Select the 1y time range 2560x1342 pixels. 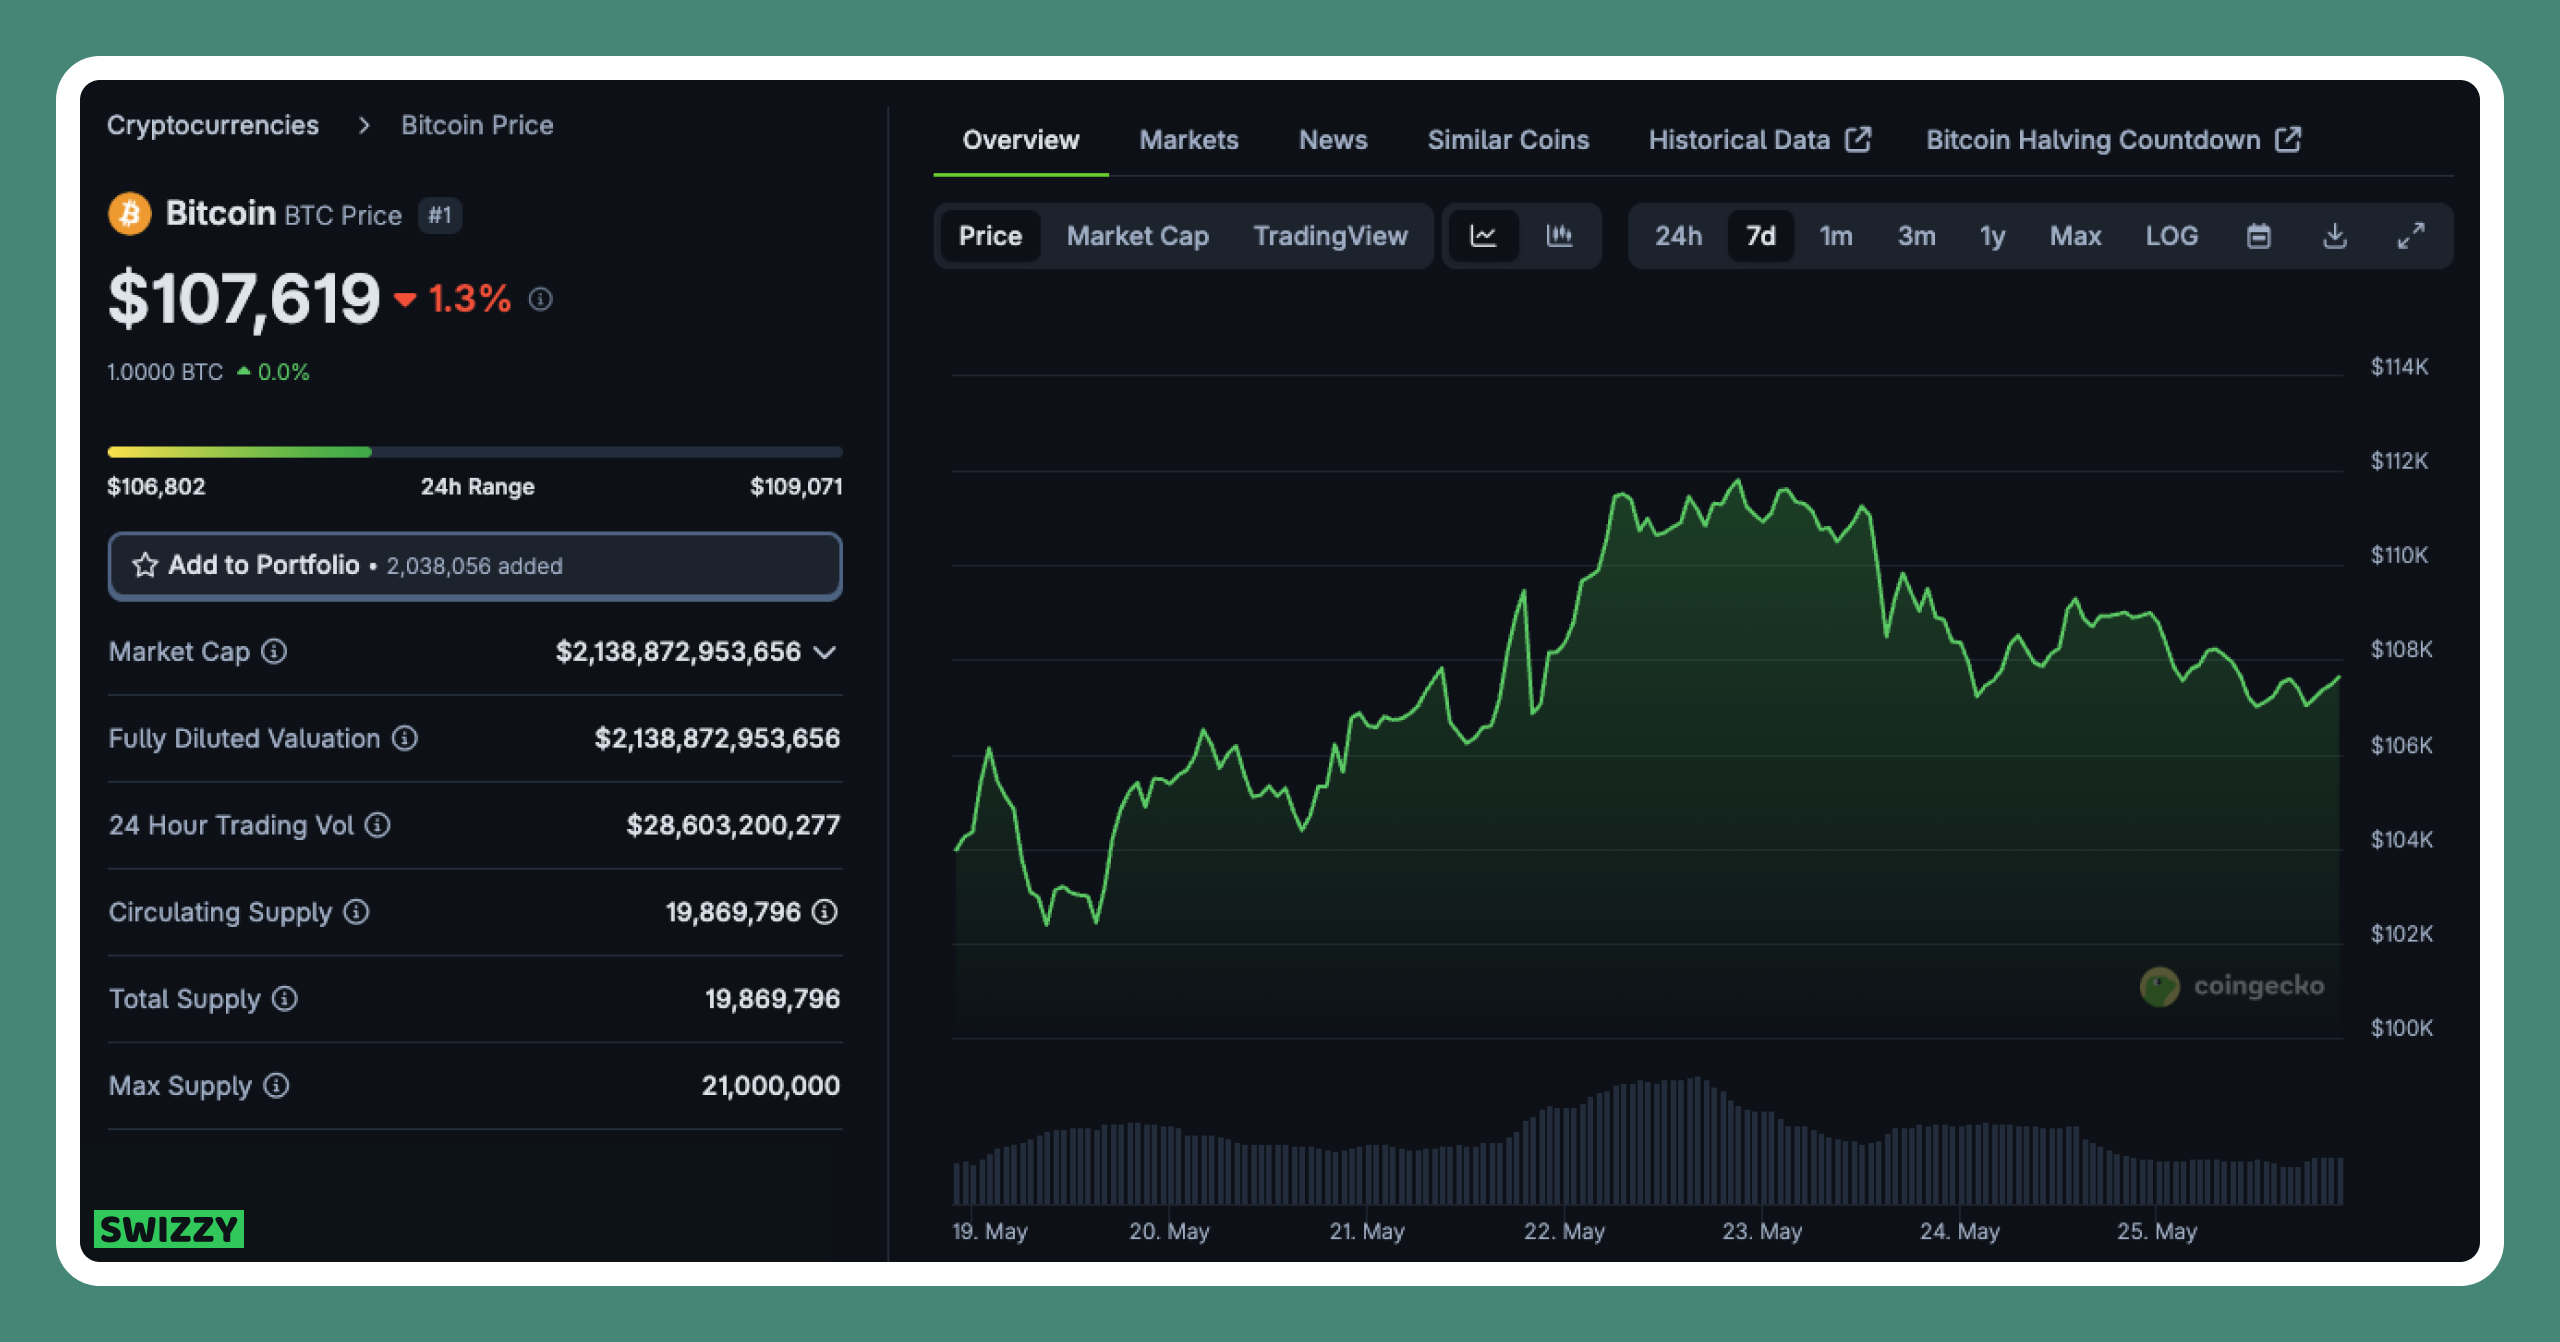point(1993,236)
